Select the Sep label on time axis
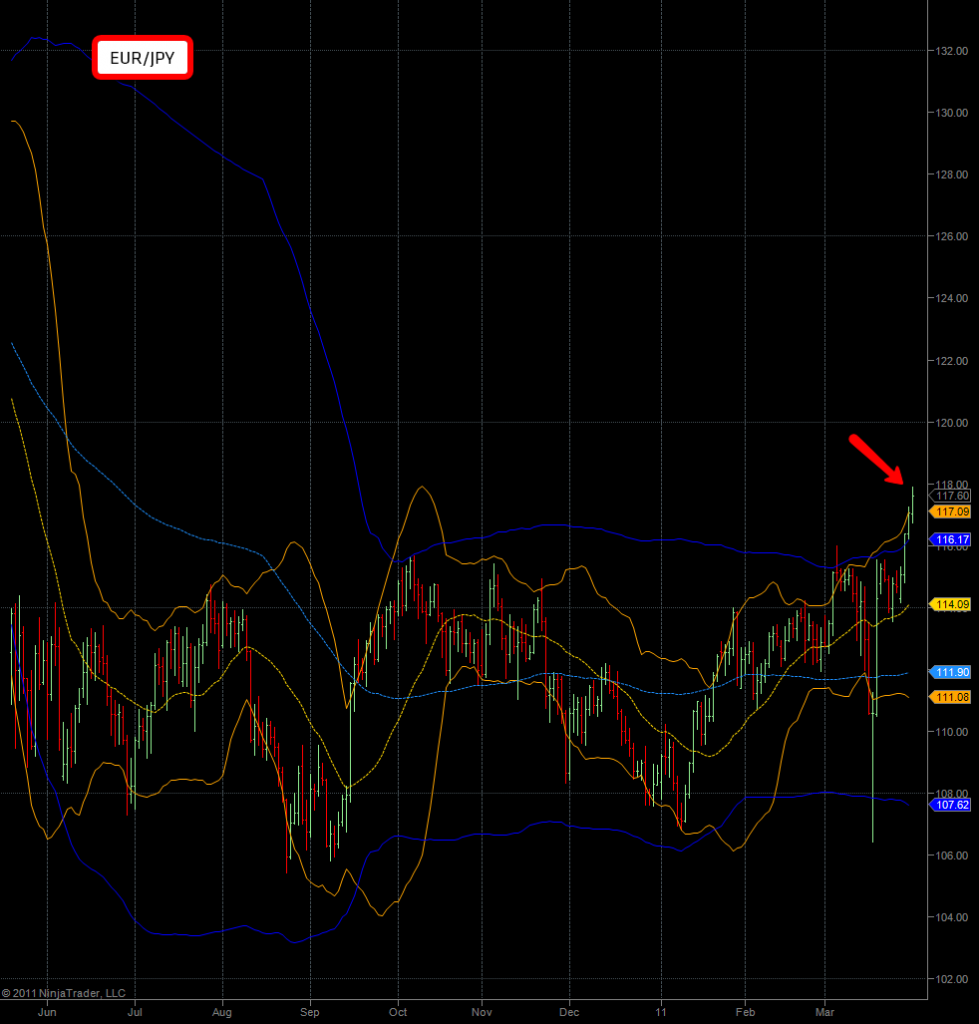Screen dimensions: 979x1024 (309, 1011)
